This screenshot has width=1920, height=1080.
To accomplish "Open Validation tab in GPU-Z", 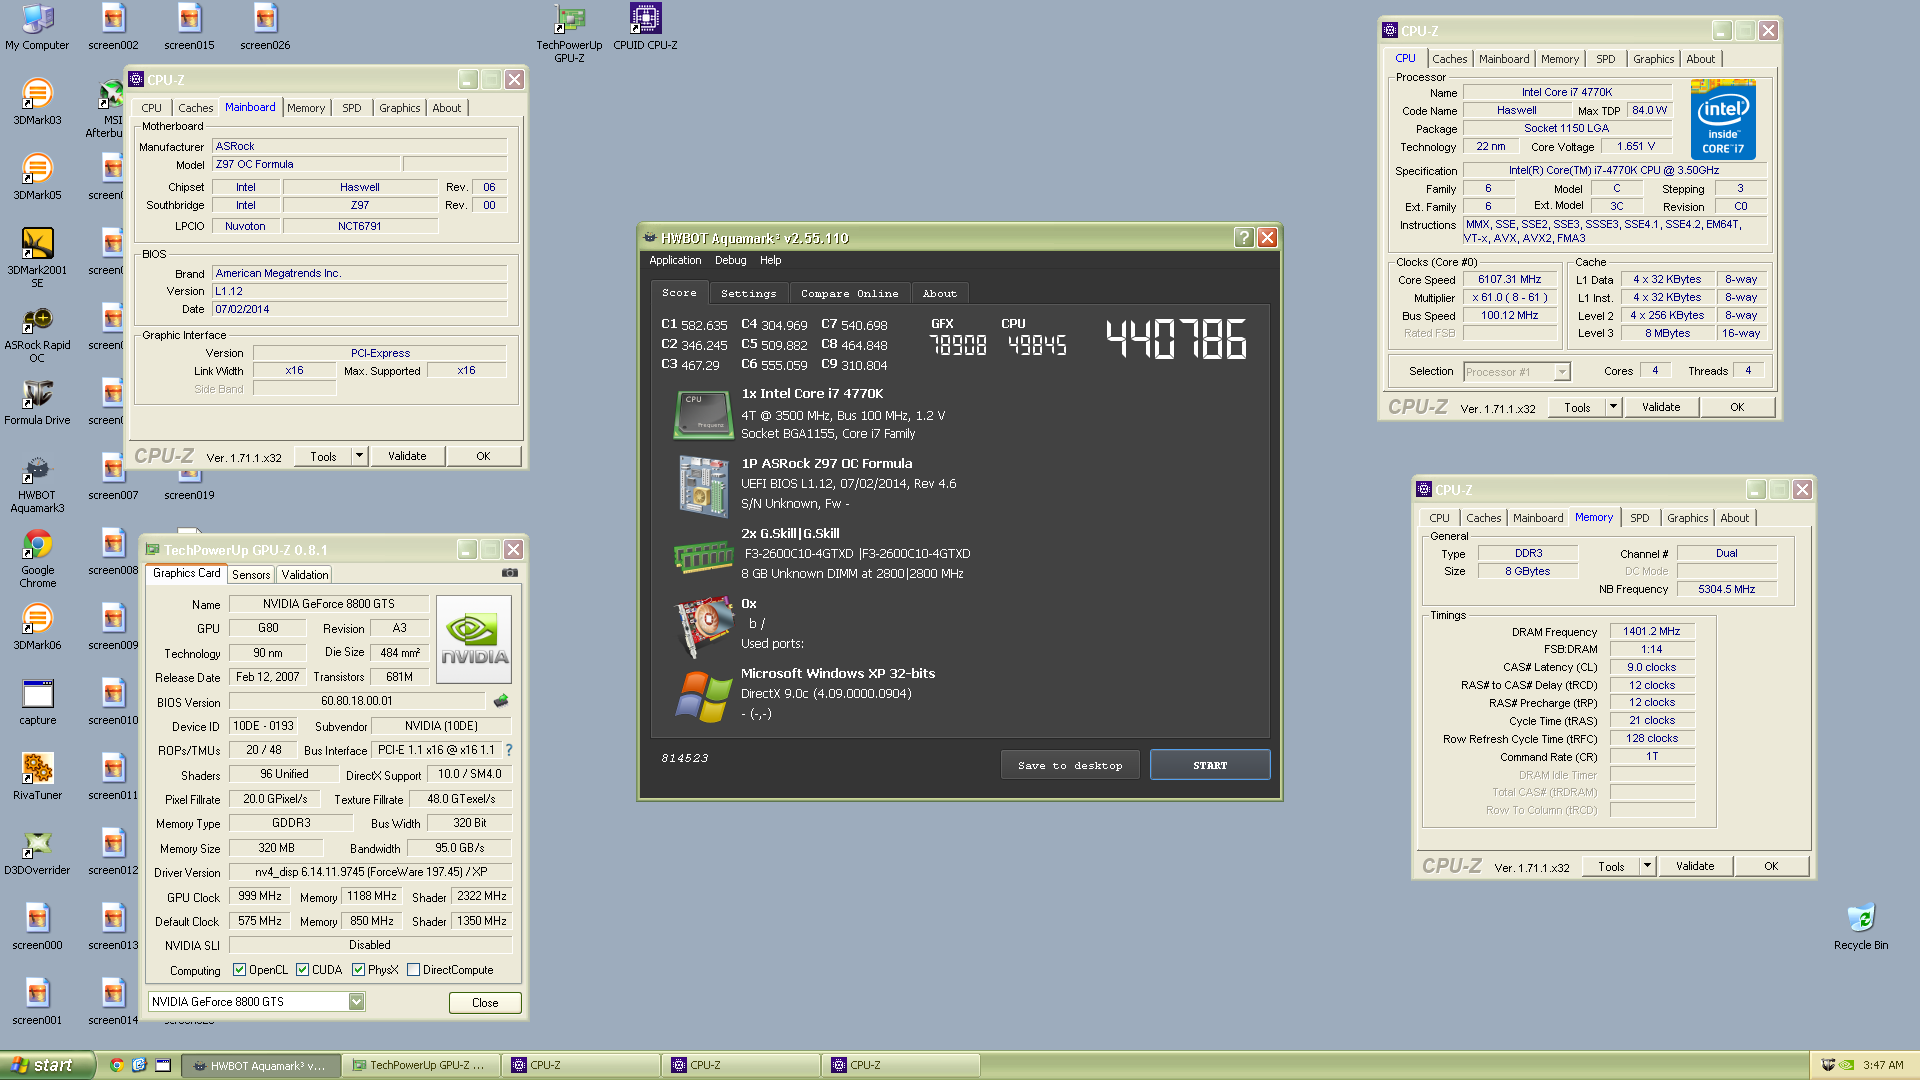I will pyautogui.click(x=304, y=574).
